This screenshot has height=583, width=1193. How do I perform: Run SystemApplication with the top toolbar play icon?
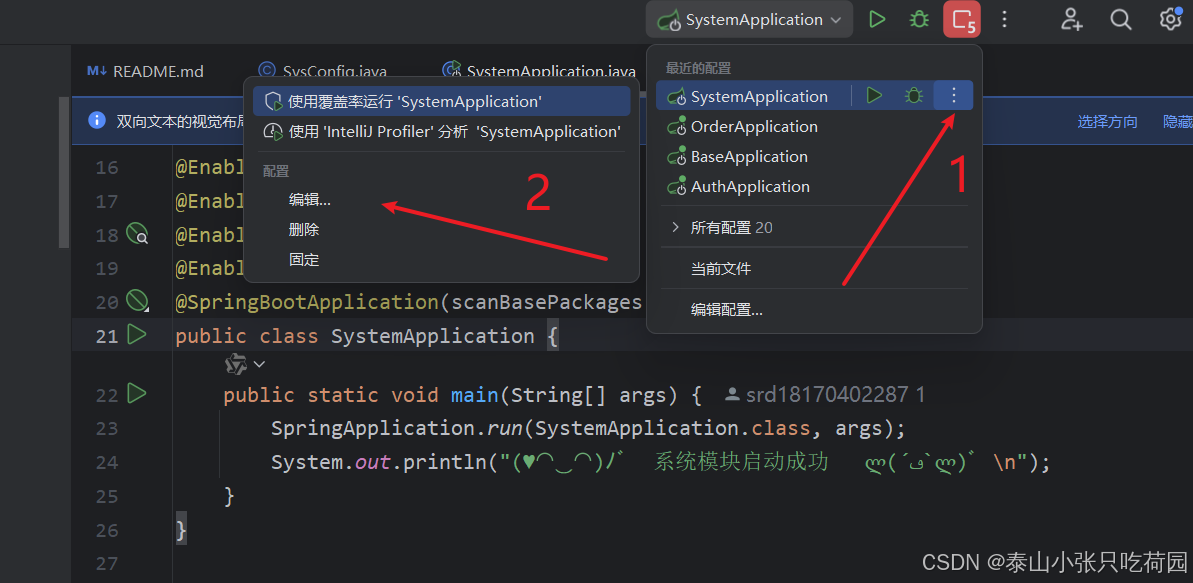click(x=877, y=20)
